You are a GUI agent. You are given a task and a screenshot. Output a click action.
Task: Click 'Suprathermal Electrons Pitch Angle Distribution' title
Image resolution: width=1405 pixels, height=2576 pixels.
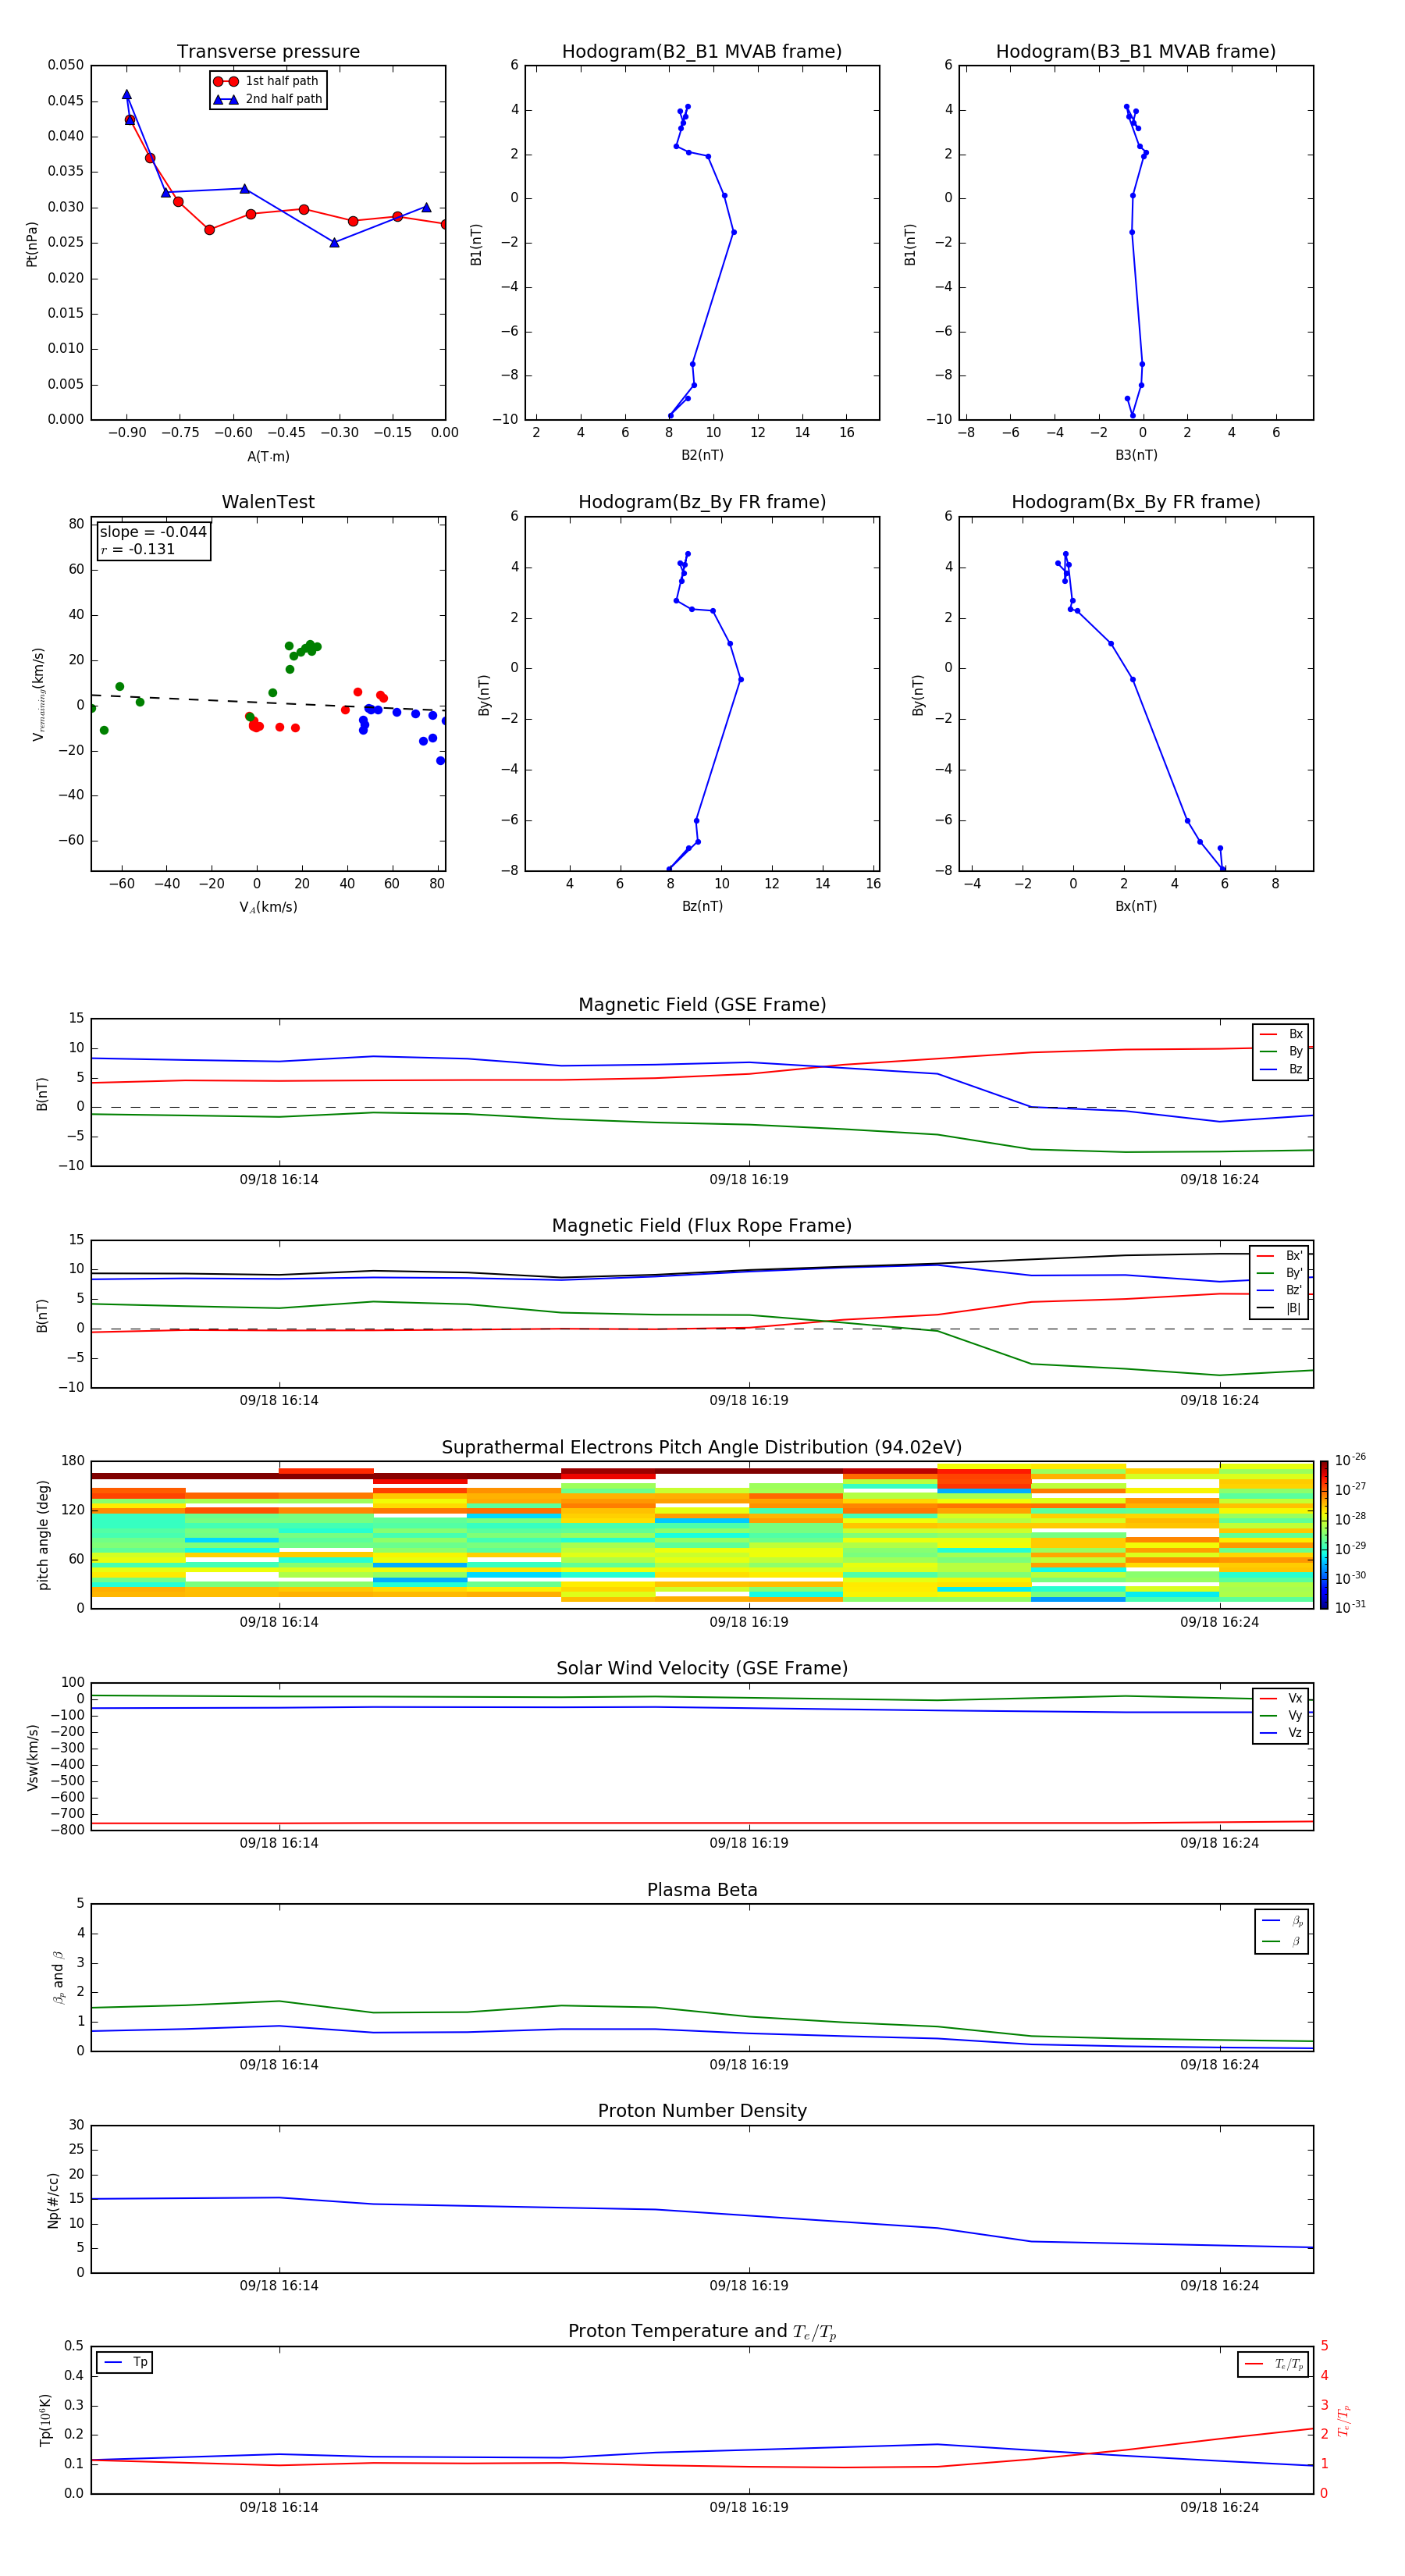tap(702, 1447)
